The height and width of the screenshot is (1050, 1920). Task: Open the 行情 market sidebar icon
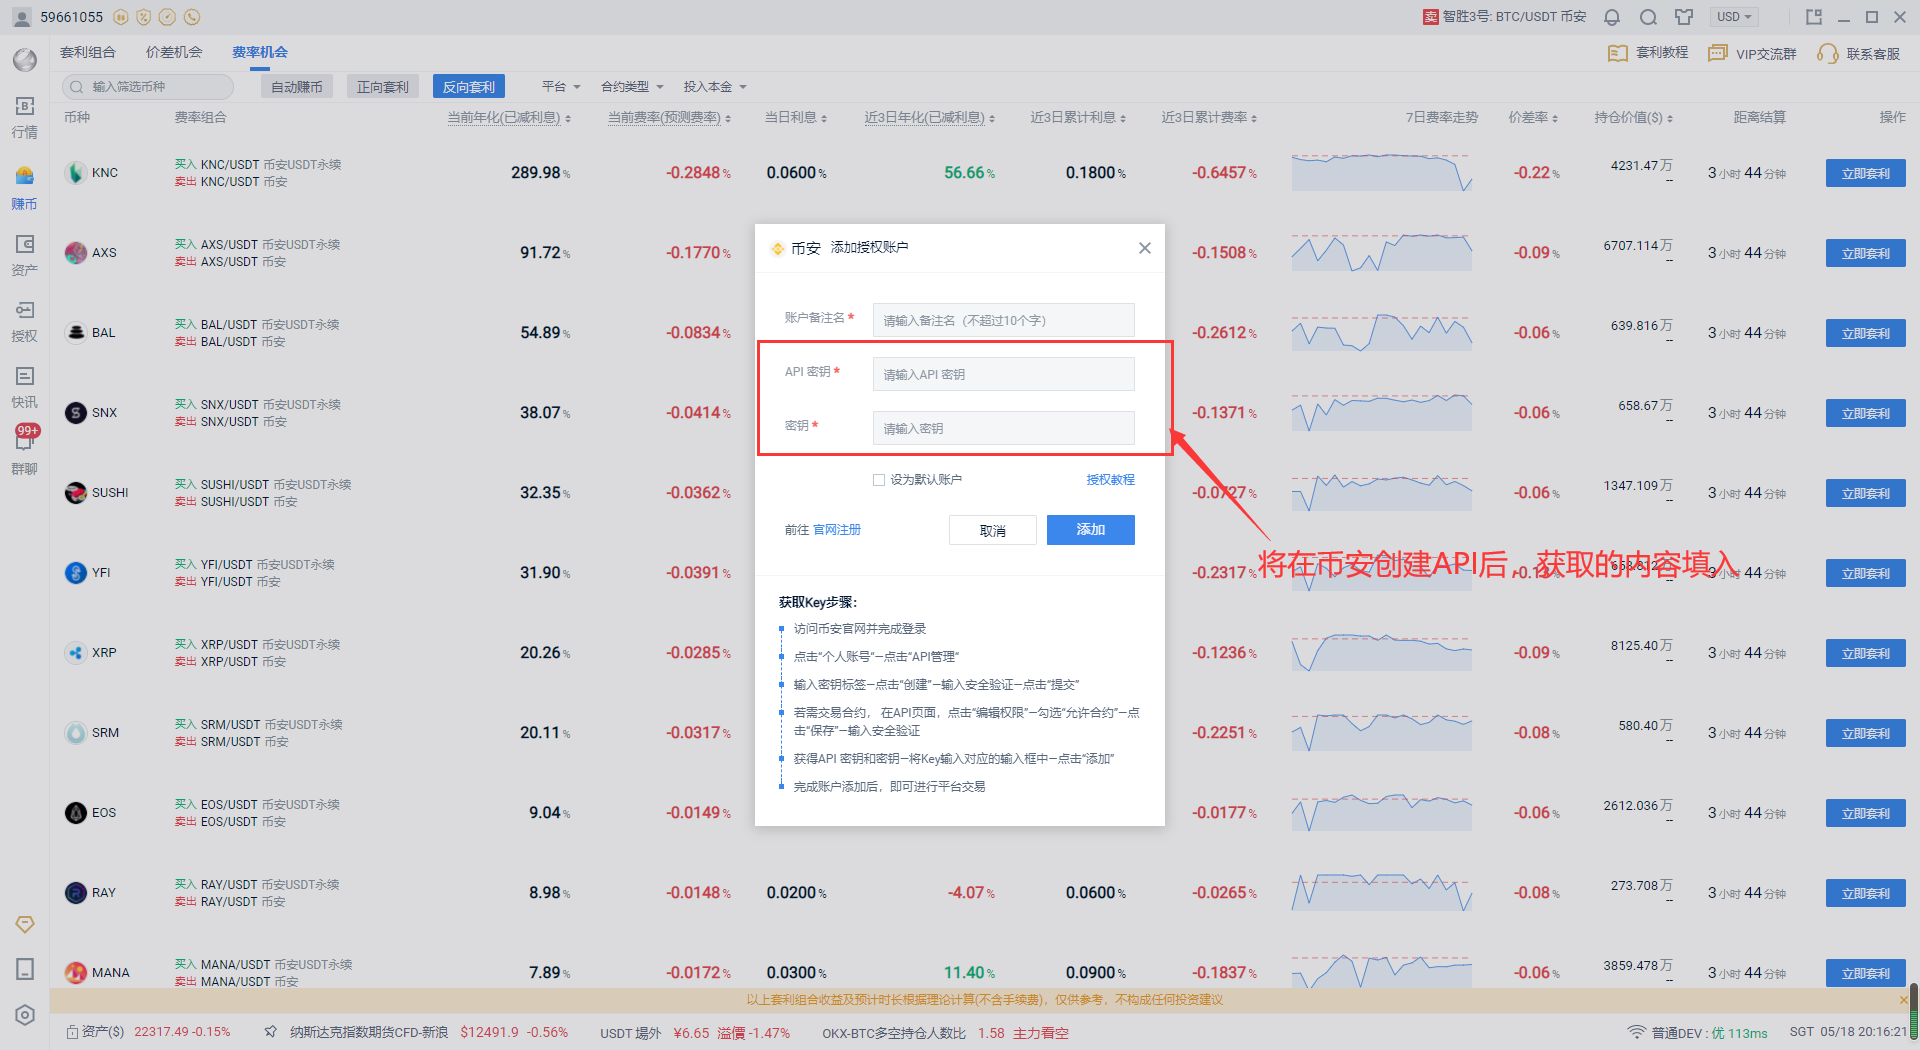pyautogui.click(x=25, y=117)
